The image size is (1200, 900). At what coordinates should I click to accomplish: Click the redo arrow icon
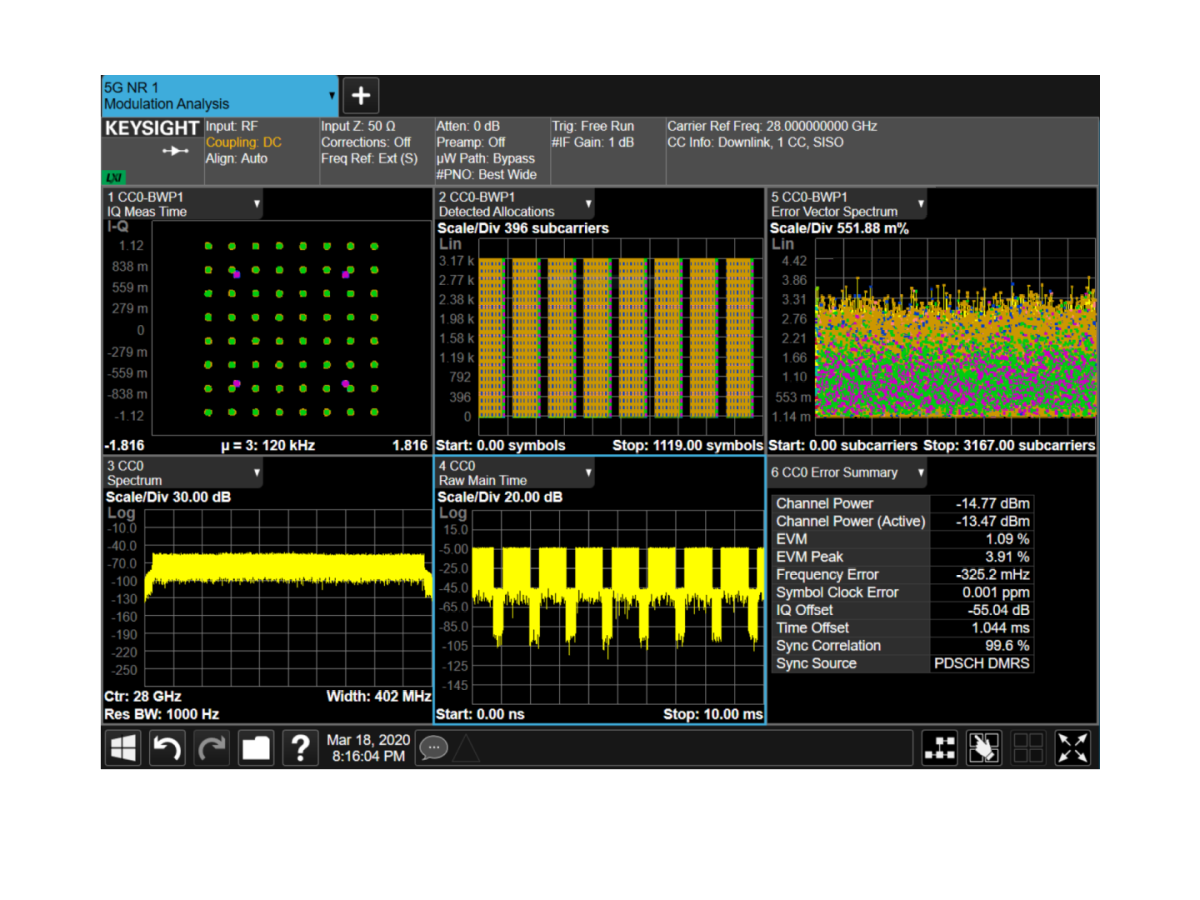coord(212,748)
